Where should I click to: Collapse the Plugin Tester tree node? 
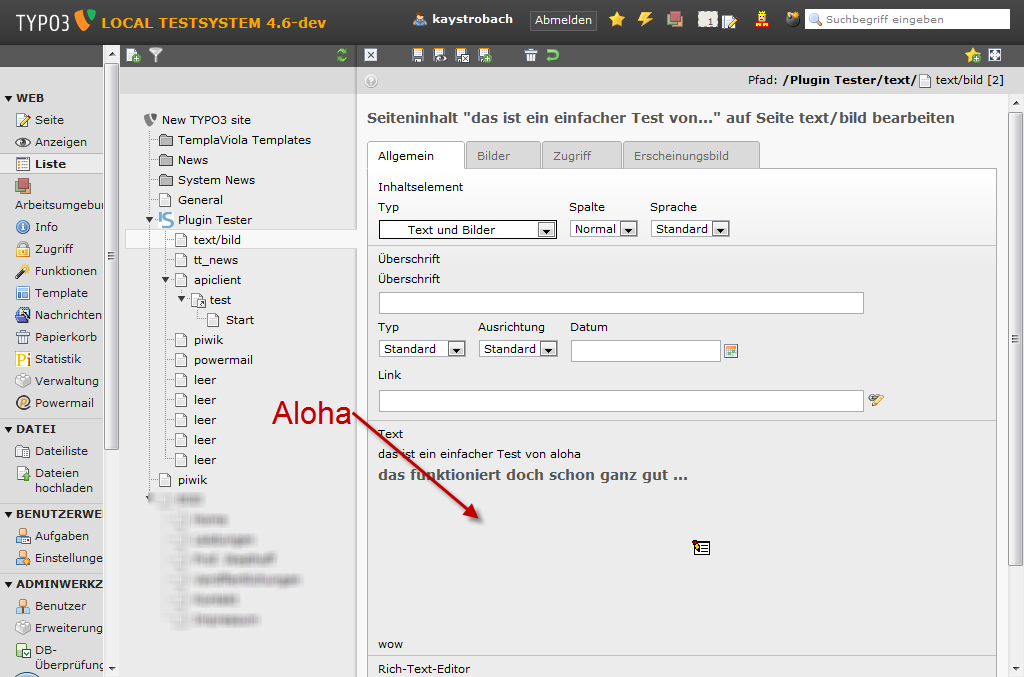coord(150,220)
